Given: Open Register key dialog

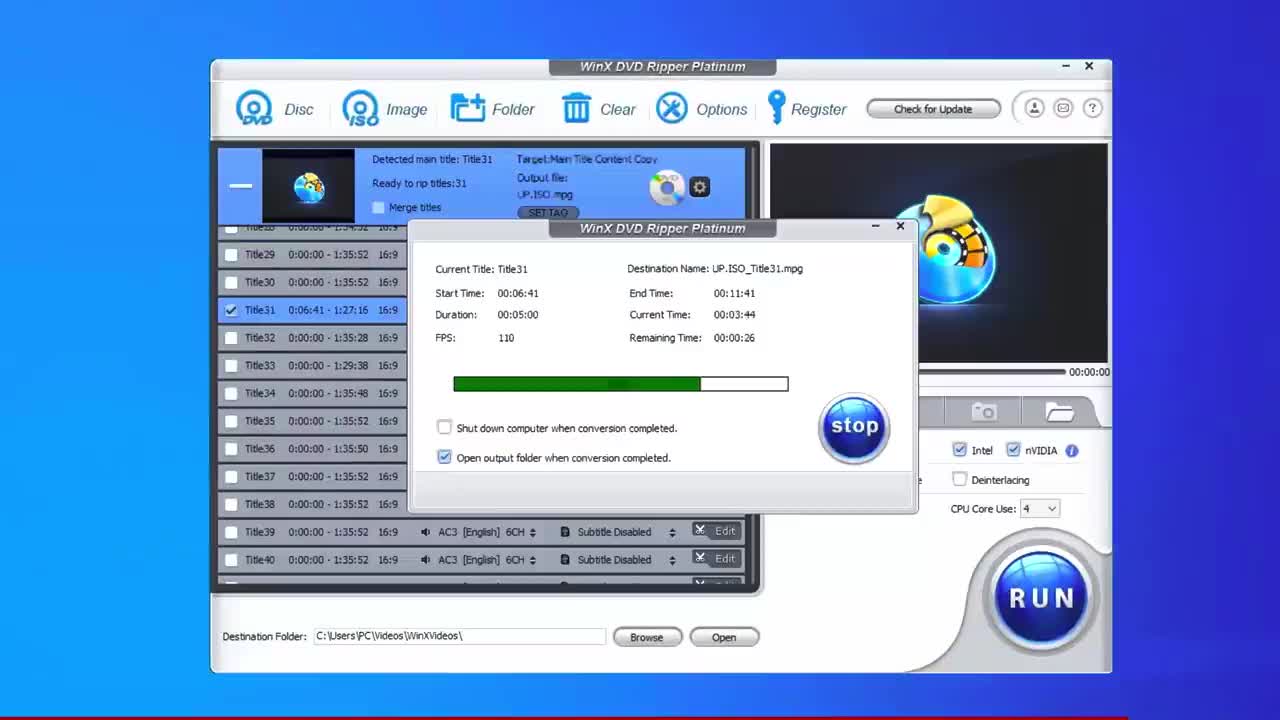Looking at the screenshot, I should [776, 108].
